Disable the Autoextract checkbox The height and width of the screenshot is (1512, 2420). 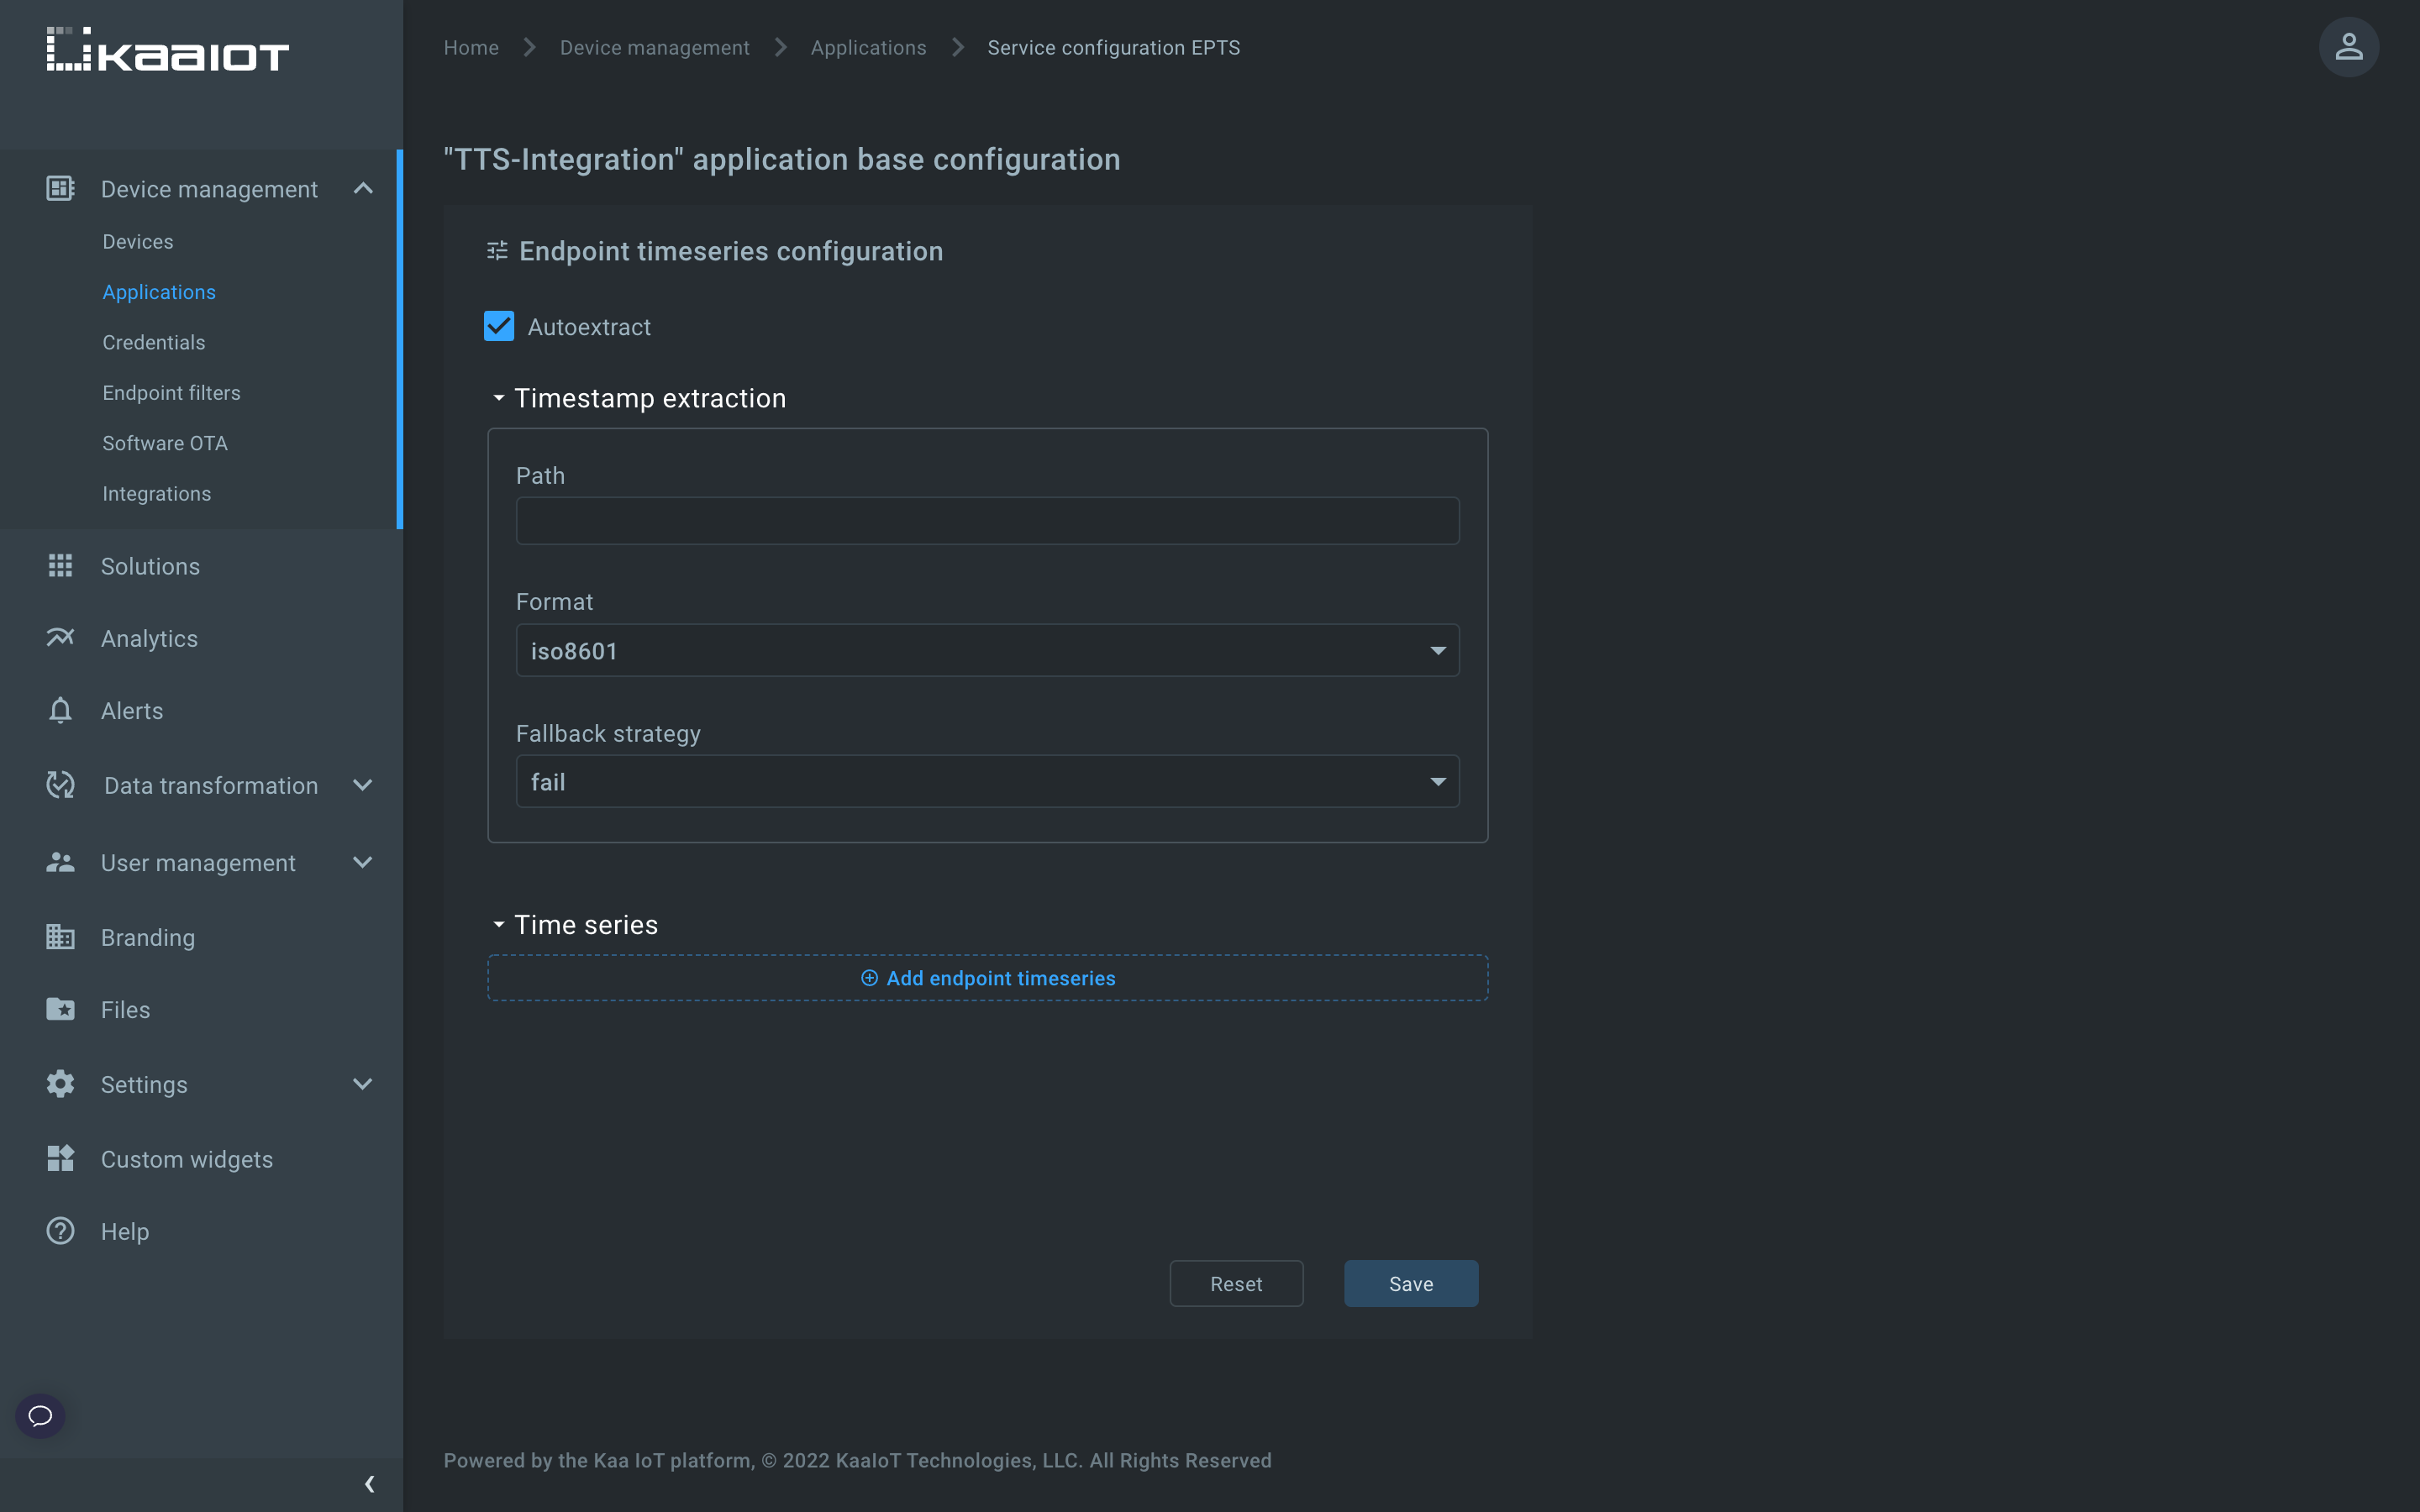click(498, 326)
